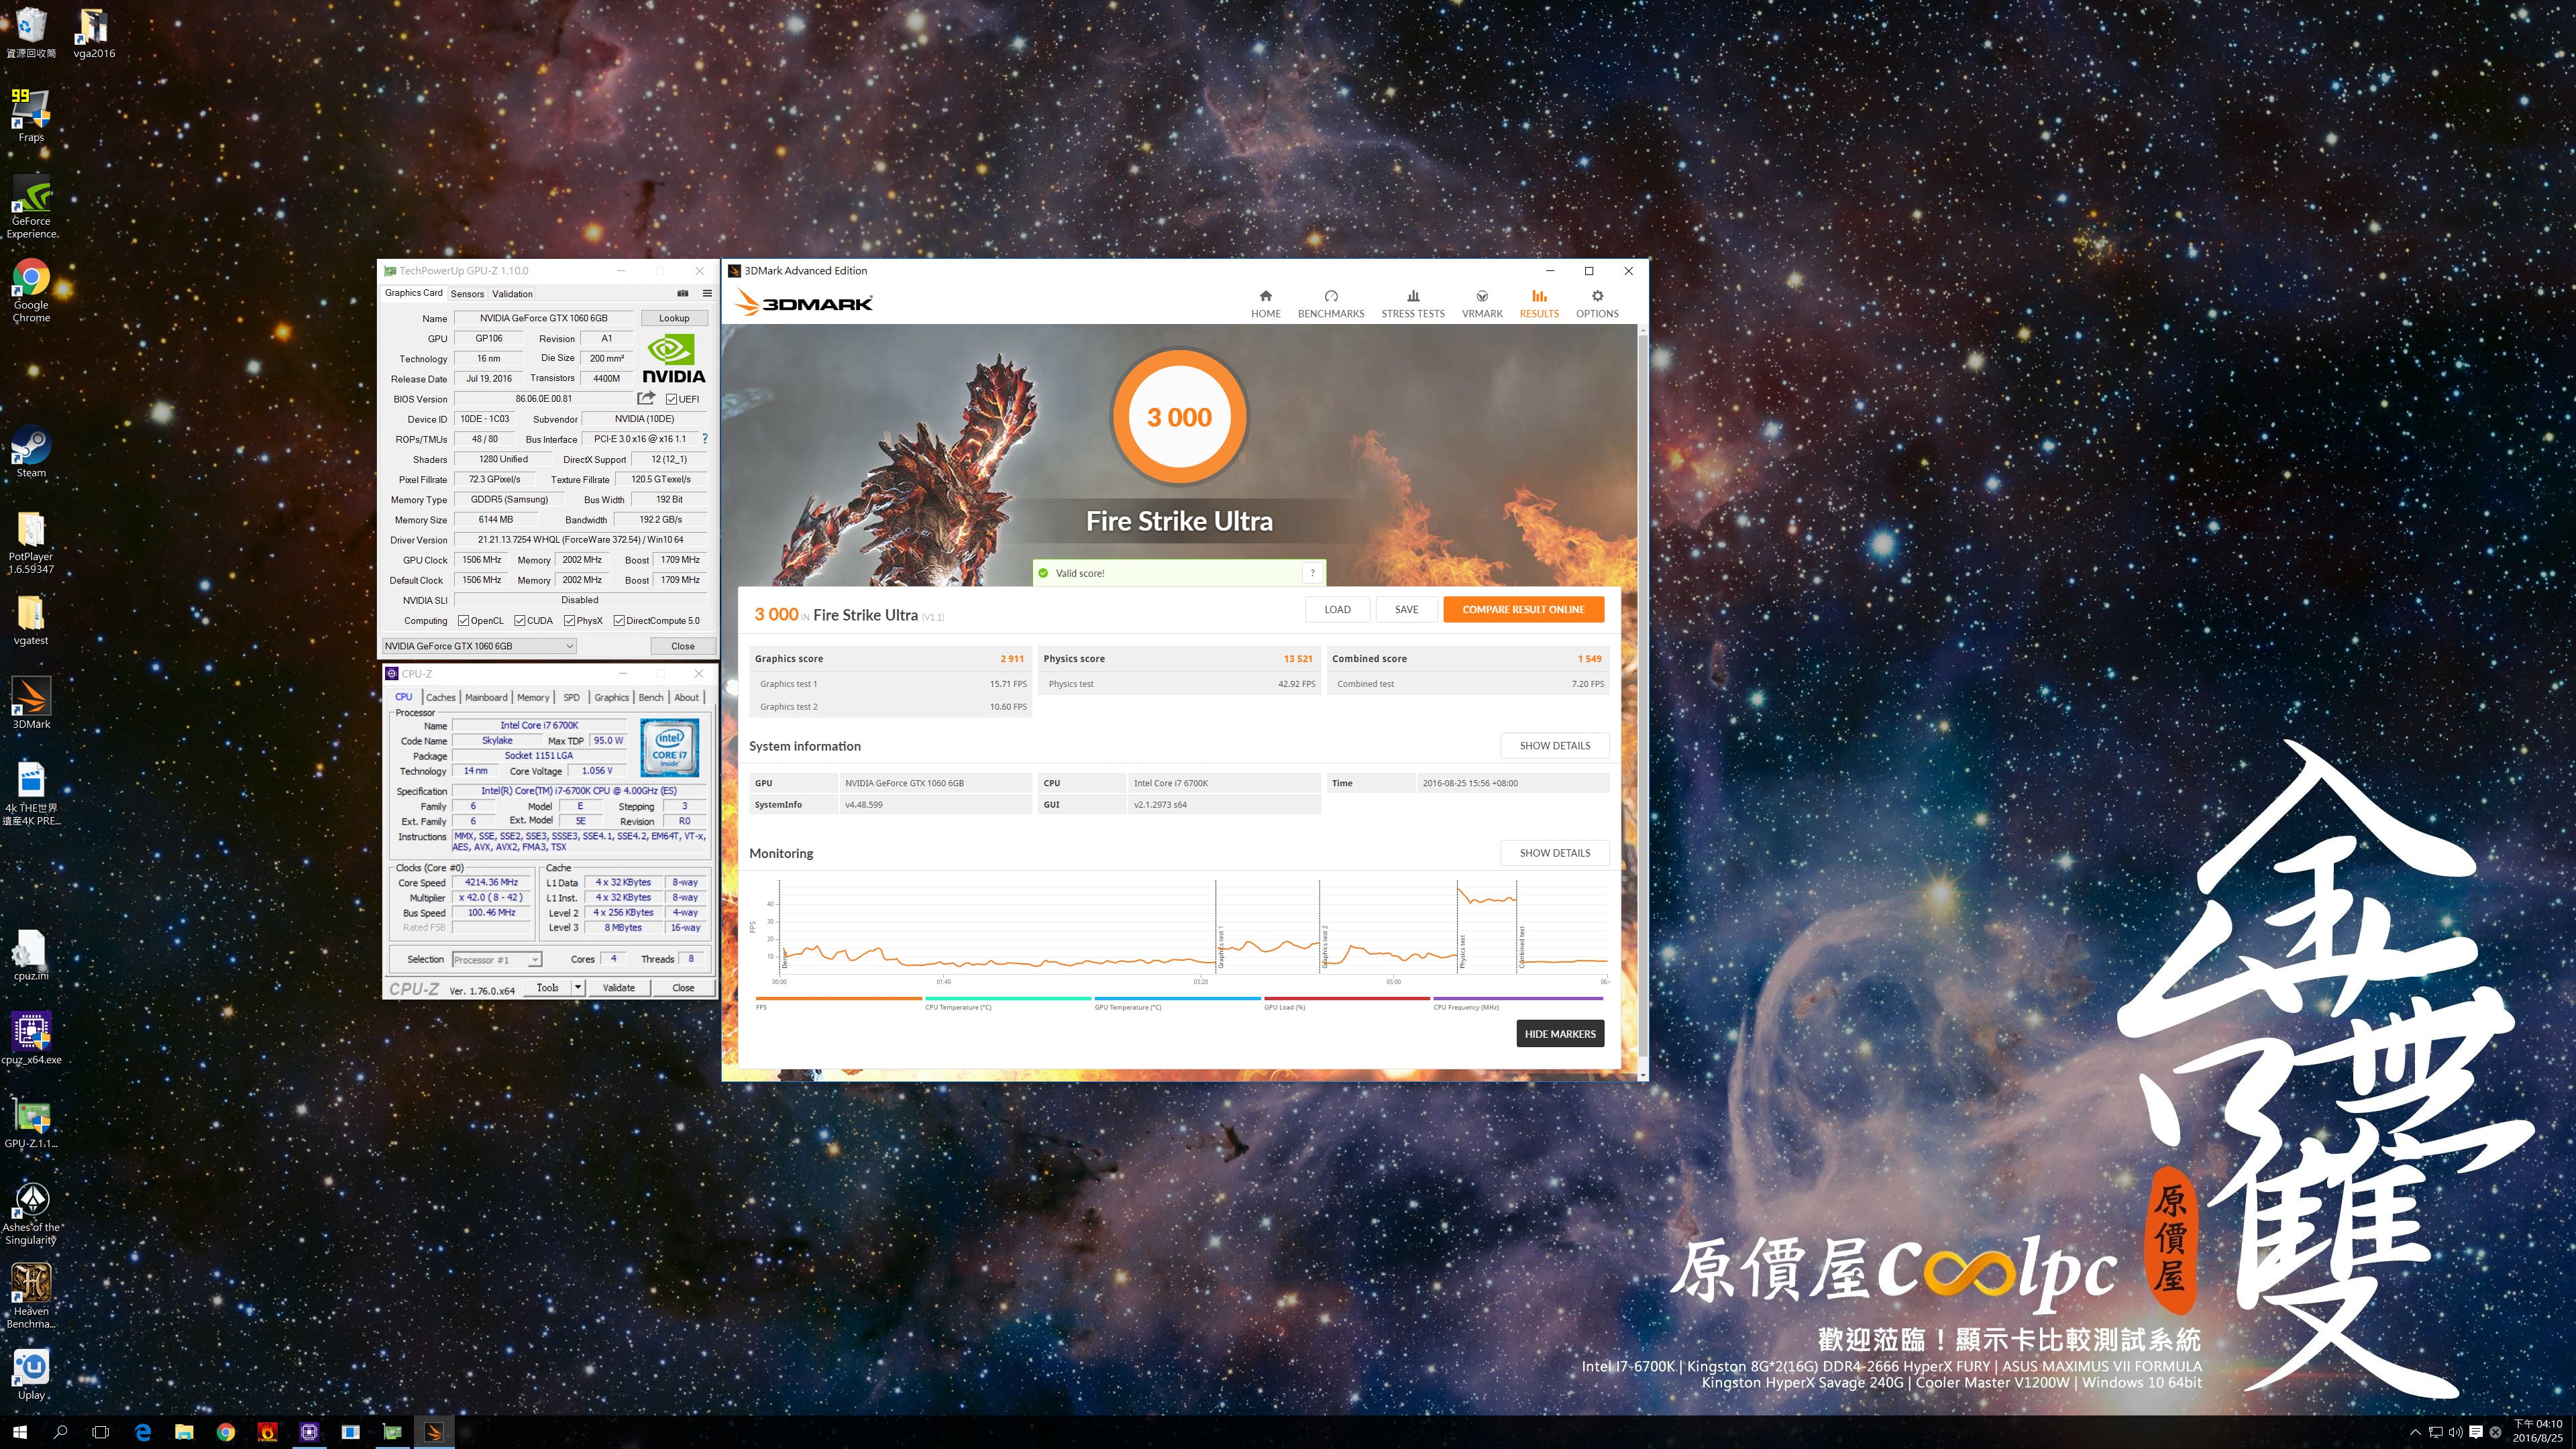Open the HOME section in 3DMark
This screenshot has width=2576, height=1449.
coord(1265,304)
